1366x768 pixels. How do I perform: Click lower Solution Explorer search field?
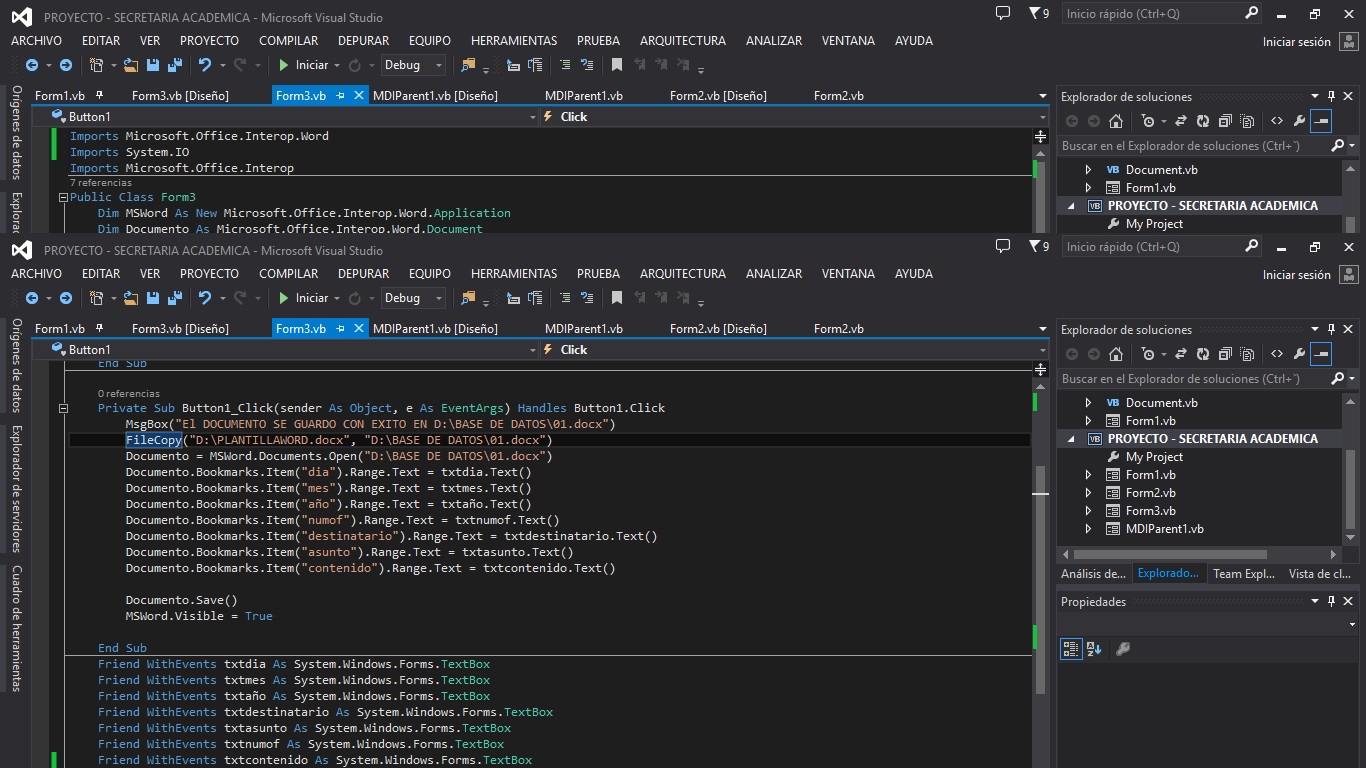[1195, 379]
